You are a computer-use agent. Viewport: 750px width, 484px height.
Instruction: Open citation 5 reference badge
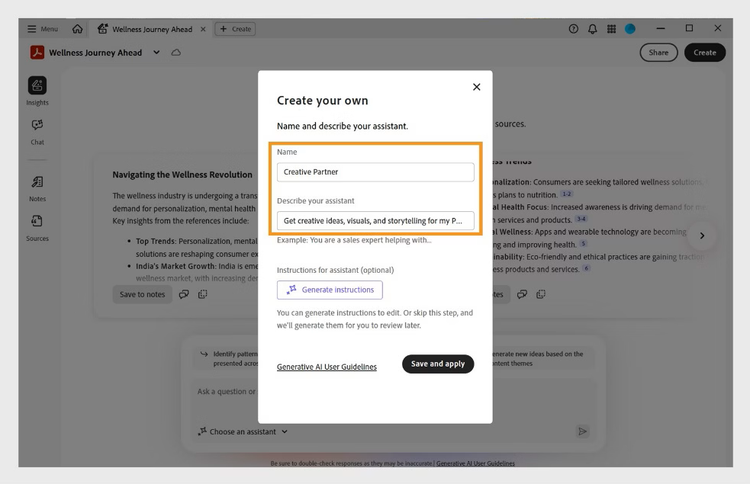pyautogui.click(x=583, y=244)
